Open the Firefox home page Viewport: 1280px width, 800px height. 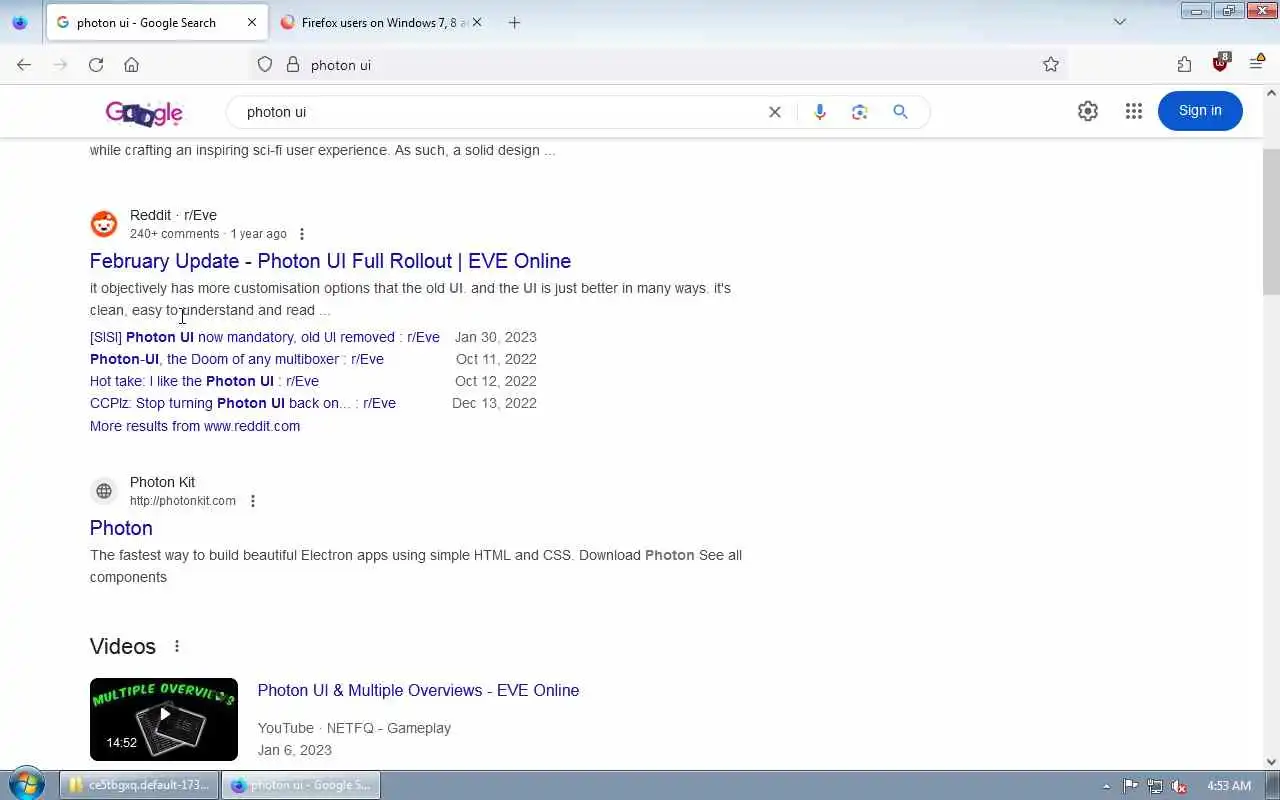click(x=131, y=65)
